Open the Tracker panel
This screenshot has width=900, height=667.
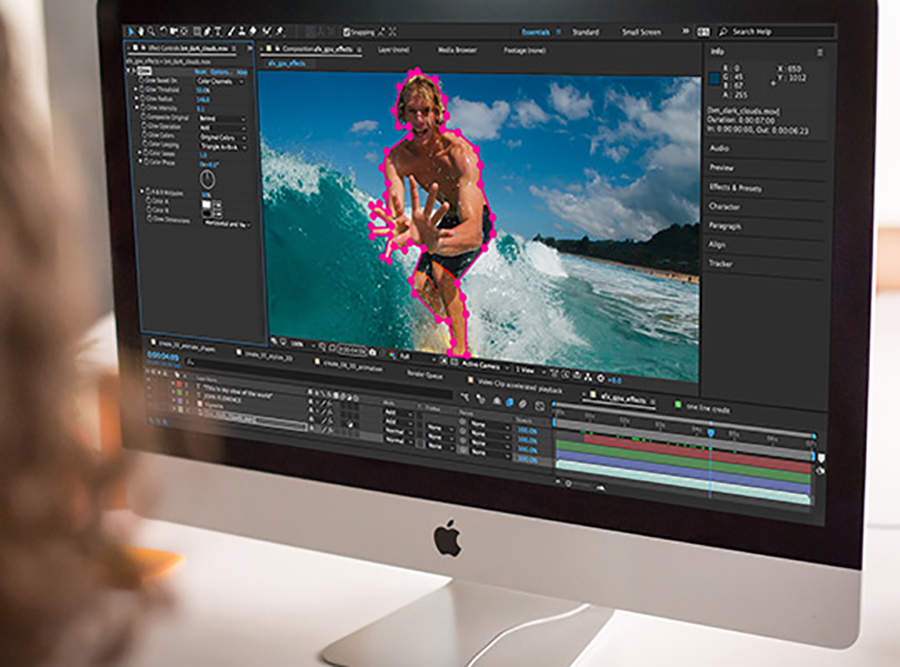720,263
